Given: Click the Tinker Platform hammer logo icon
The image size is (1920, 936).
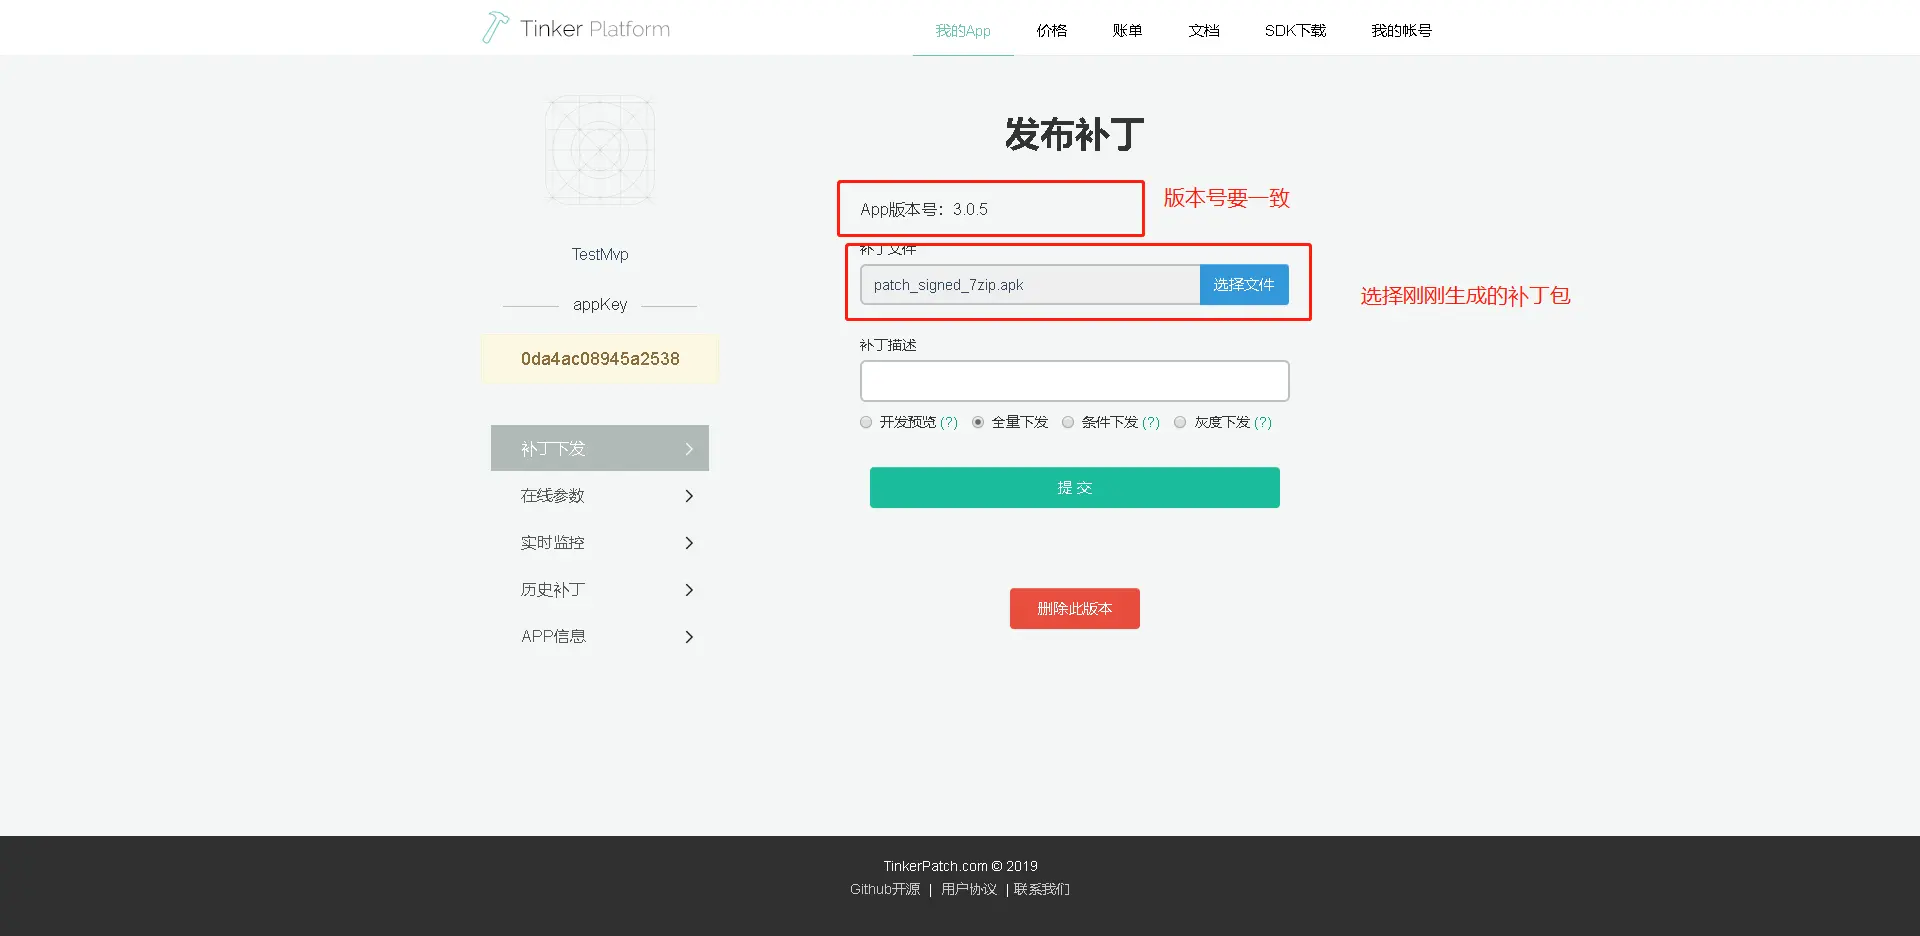Looking at the screenshot, I should click(x=495, y=28).
